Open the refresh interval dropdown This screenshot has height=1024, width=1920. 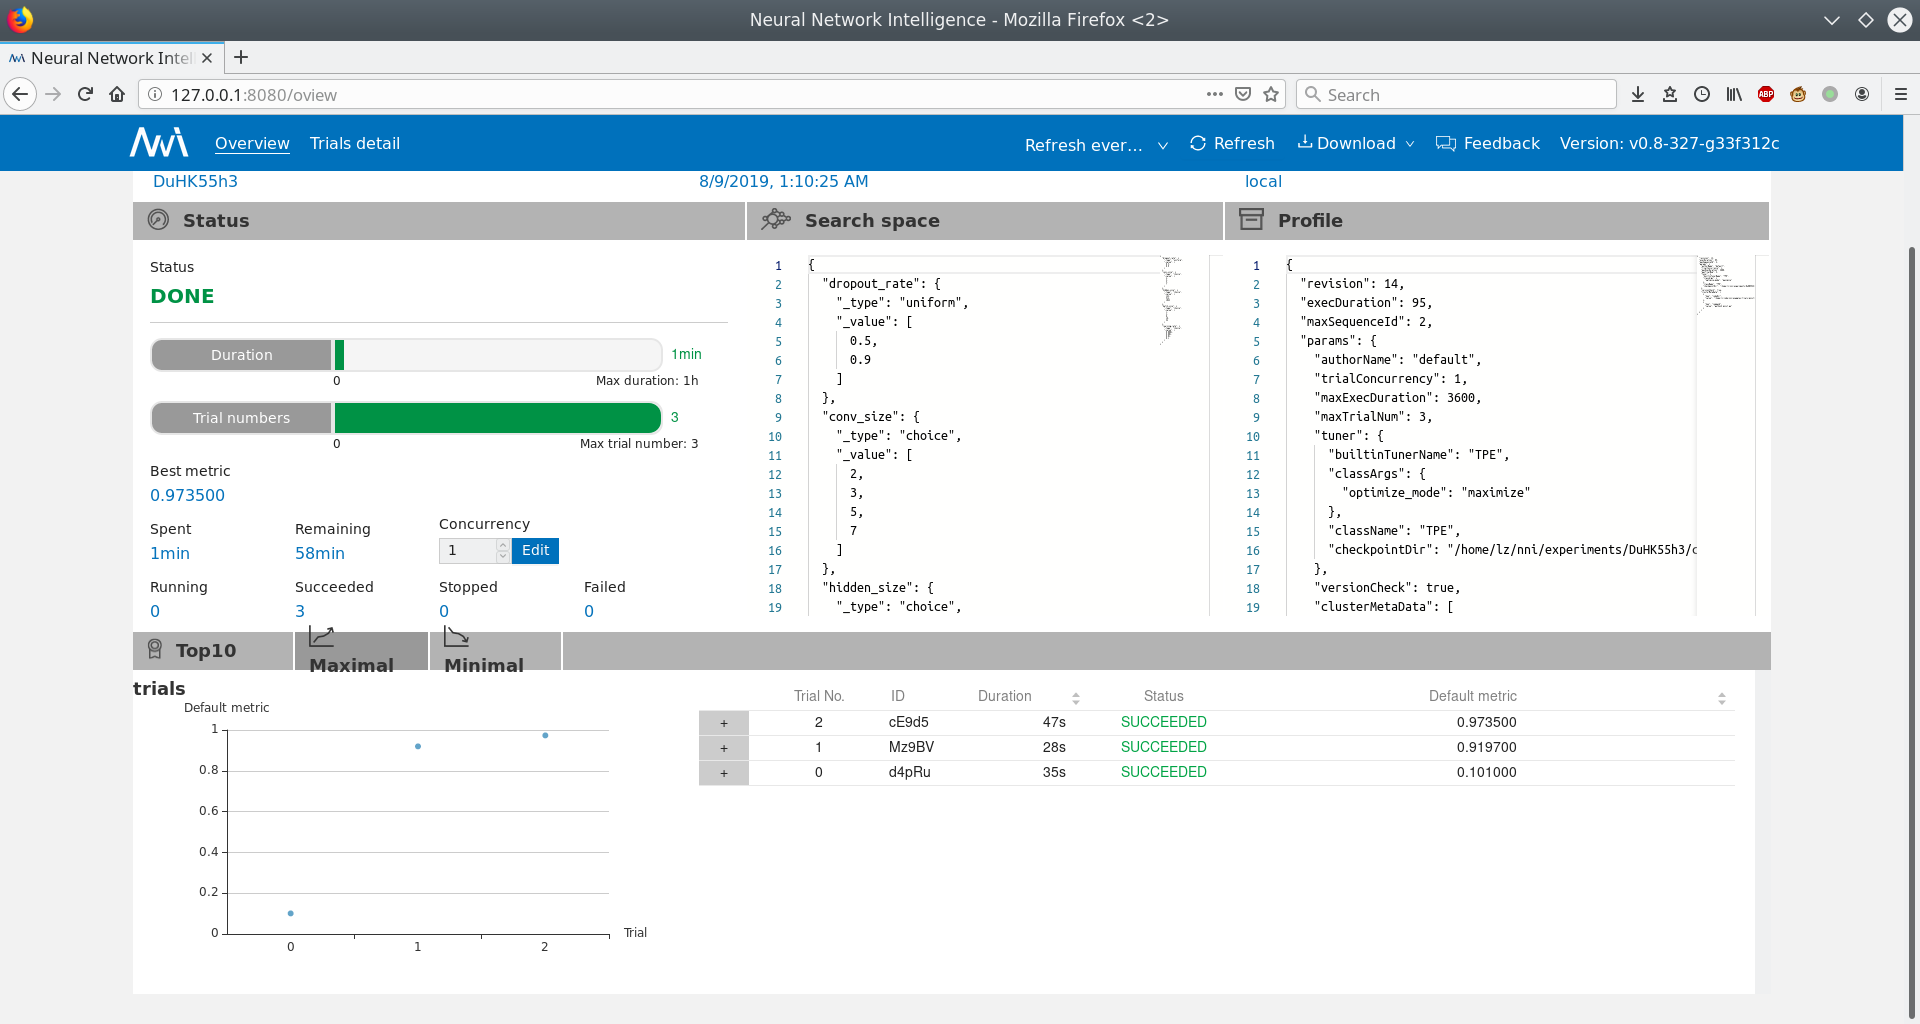coord(1096,145)
